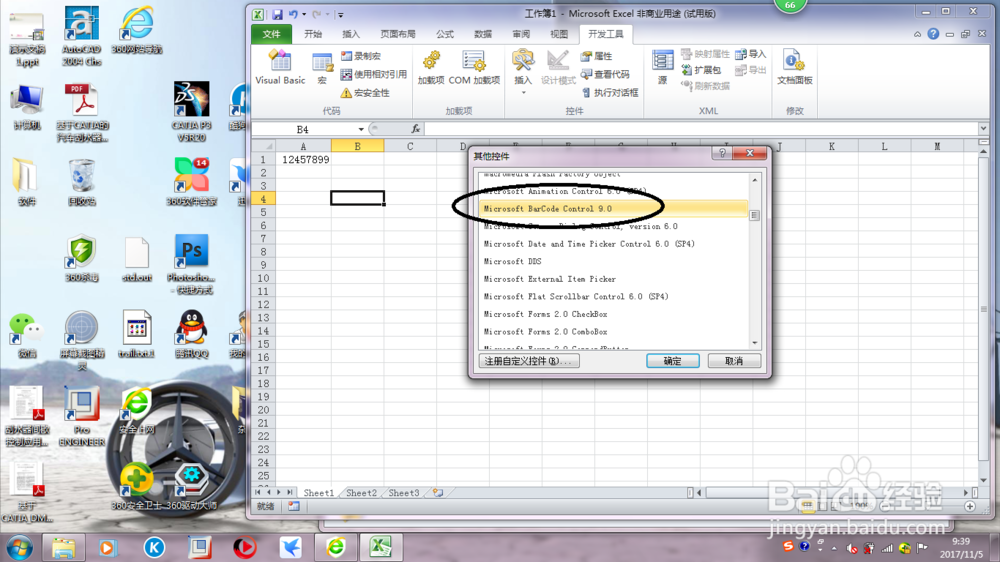Open the Windows Start menu
Viewport: 1000px width, 562px height.
[19, 547]
